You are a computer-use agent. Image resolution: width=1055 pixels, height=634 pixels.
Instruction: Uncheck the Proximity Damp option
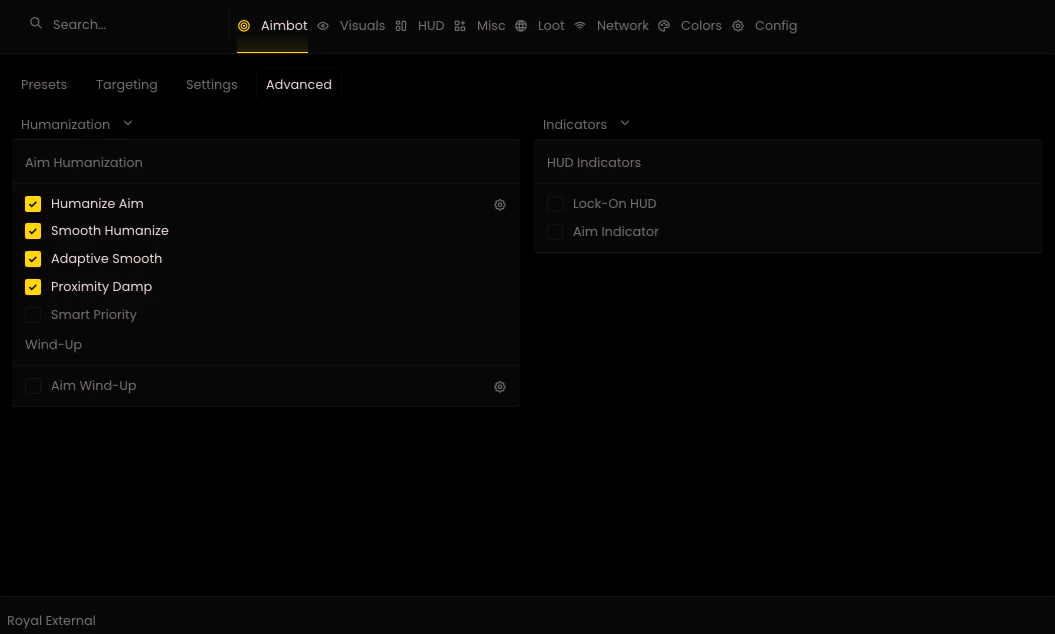pos(33,287)
